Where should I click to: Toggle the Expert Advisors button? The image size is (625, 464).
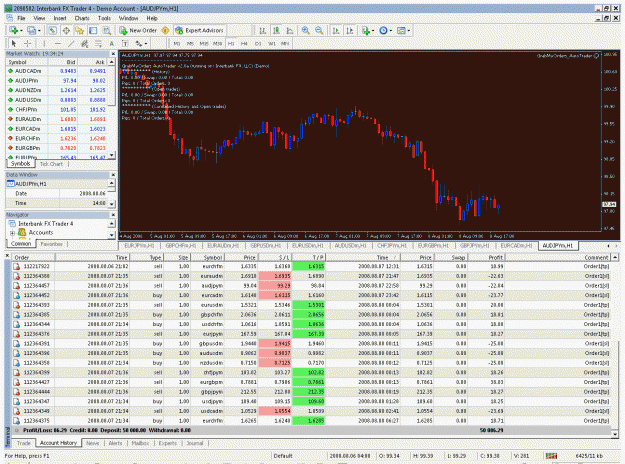pyautogui.click(x=200, y=30)
